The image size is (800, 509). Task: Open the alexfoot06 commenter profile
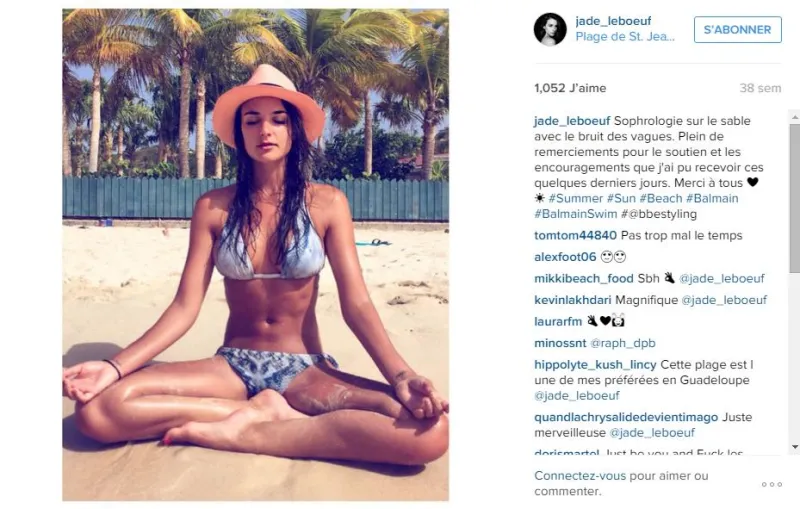[x=565, y=257]
